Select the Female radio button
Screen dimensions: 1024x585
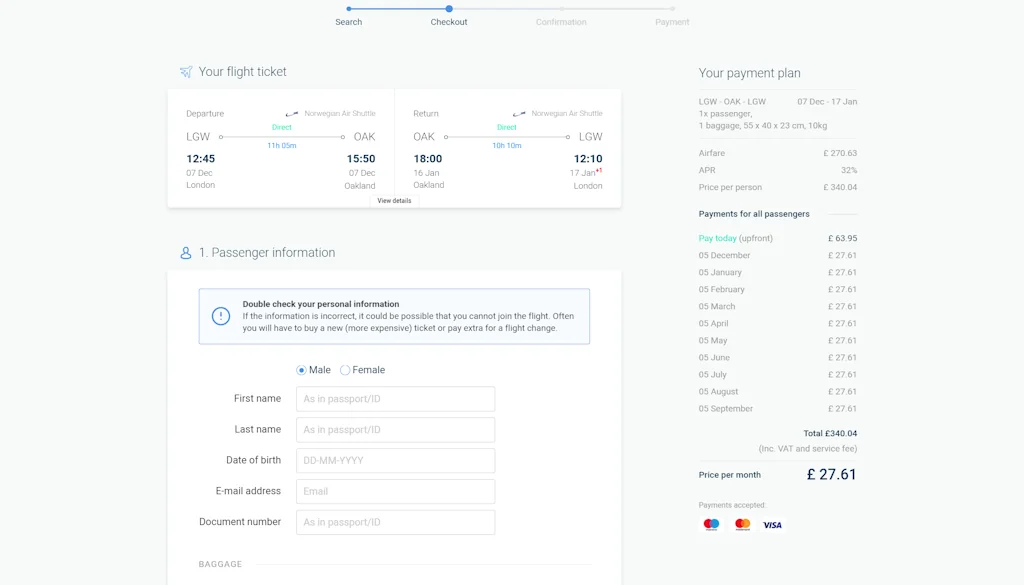tap(345, 370)
